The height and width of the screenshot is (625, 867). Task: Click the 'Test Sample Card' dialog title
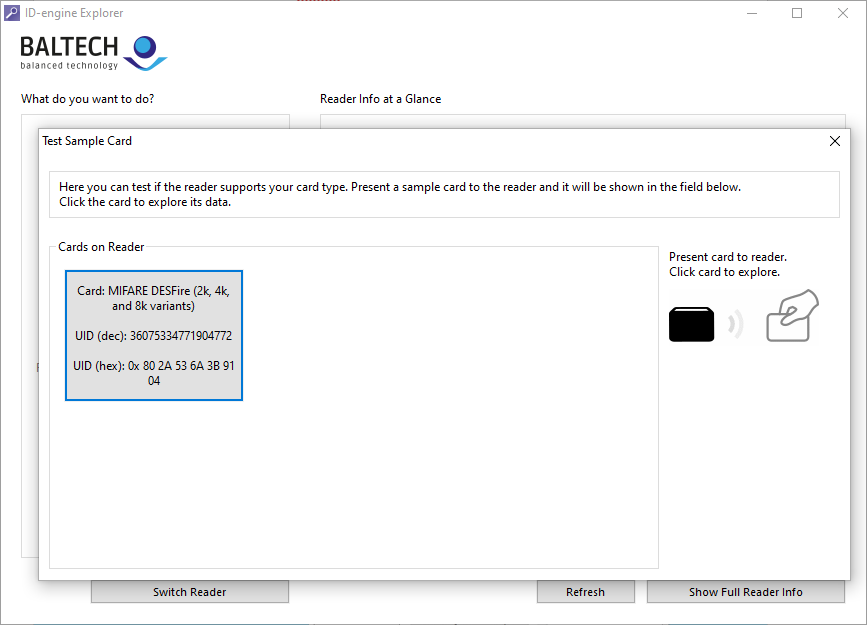(x=87, y=141)
